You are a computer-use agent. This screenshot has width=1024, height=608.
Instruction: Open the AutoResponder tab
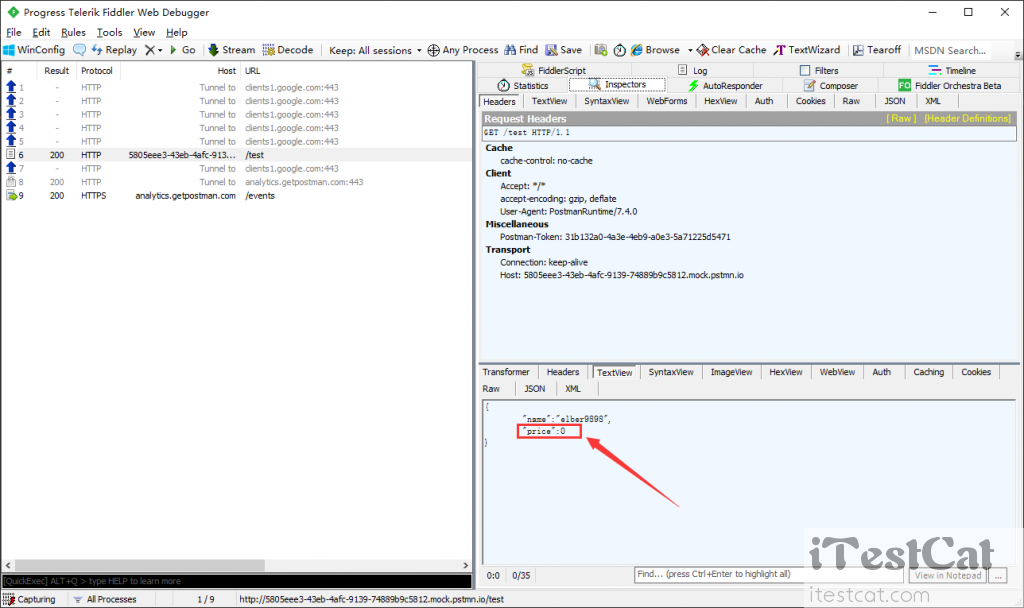coord(725,86)
